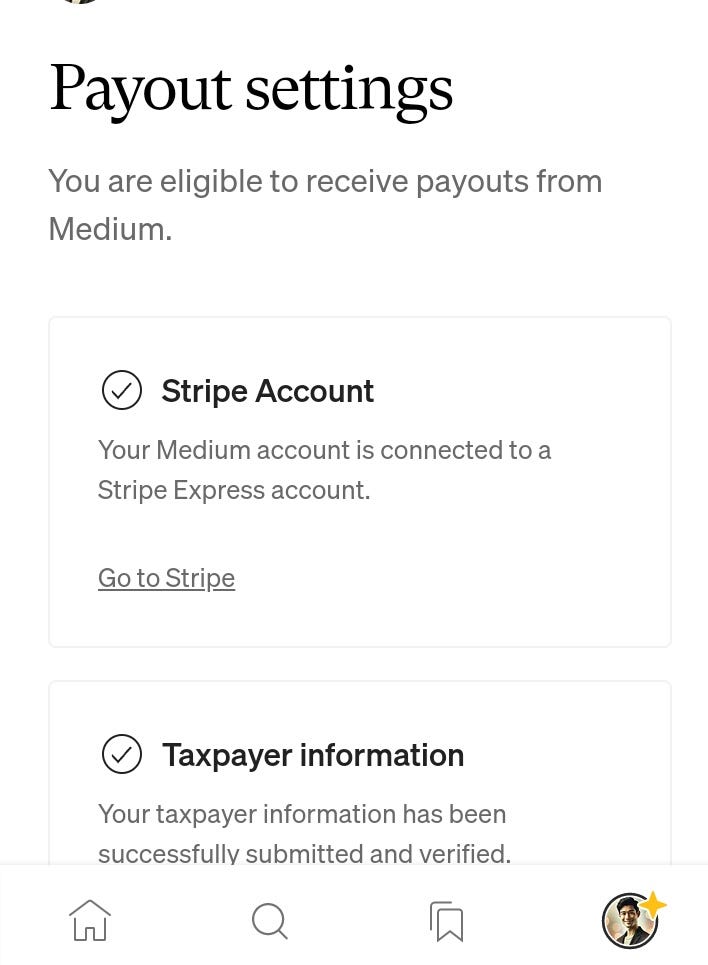Click the gold member star on the avatar
Screen dimensions: 708x965
[x=653, y=903]
